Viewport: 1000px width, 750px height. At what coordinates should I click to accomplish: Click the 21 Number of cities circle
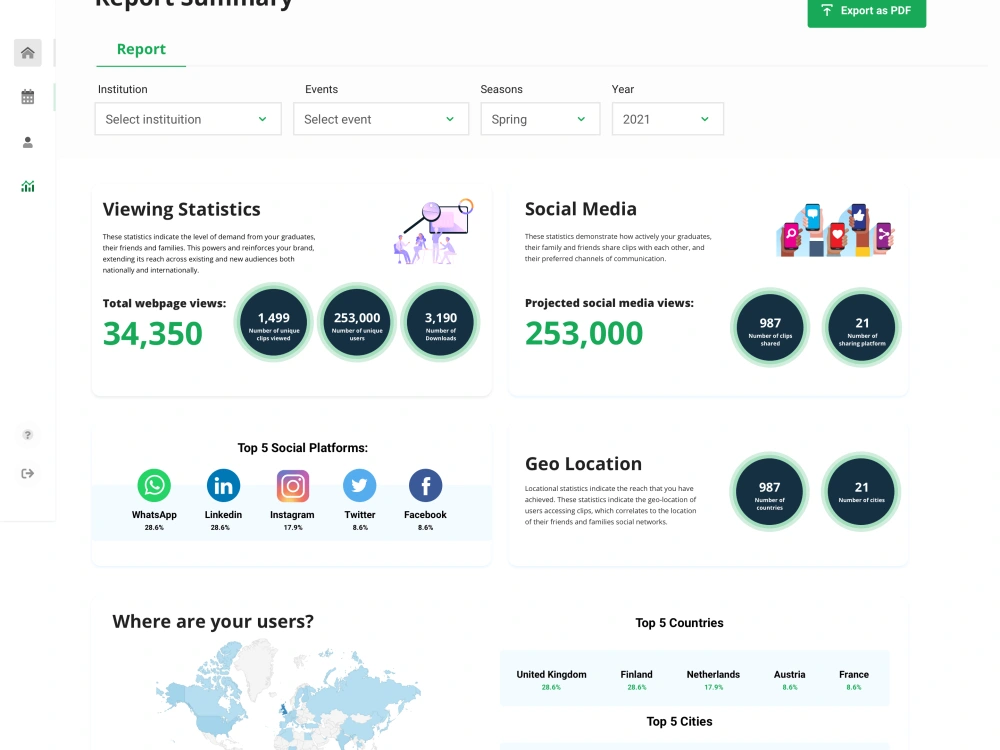tap(861, 492)
